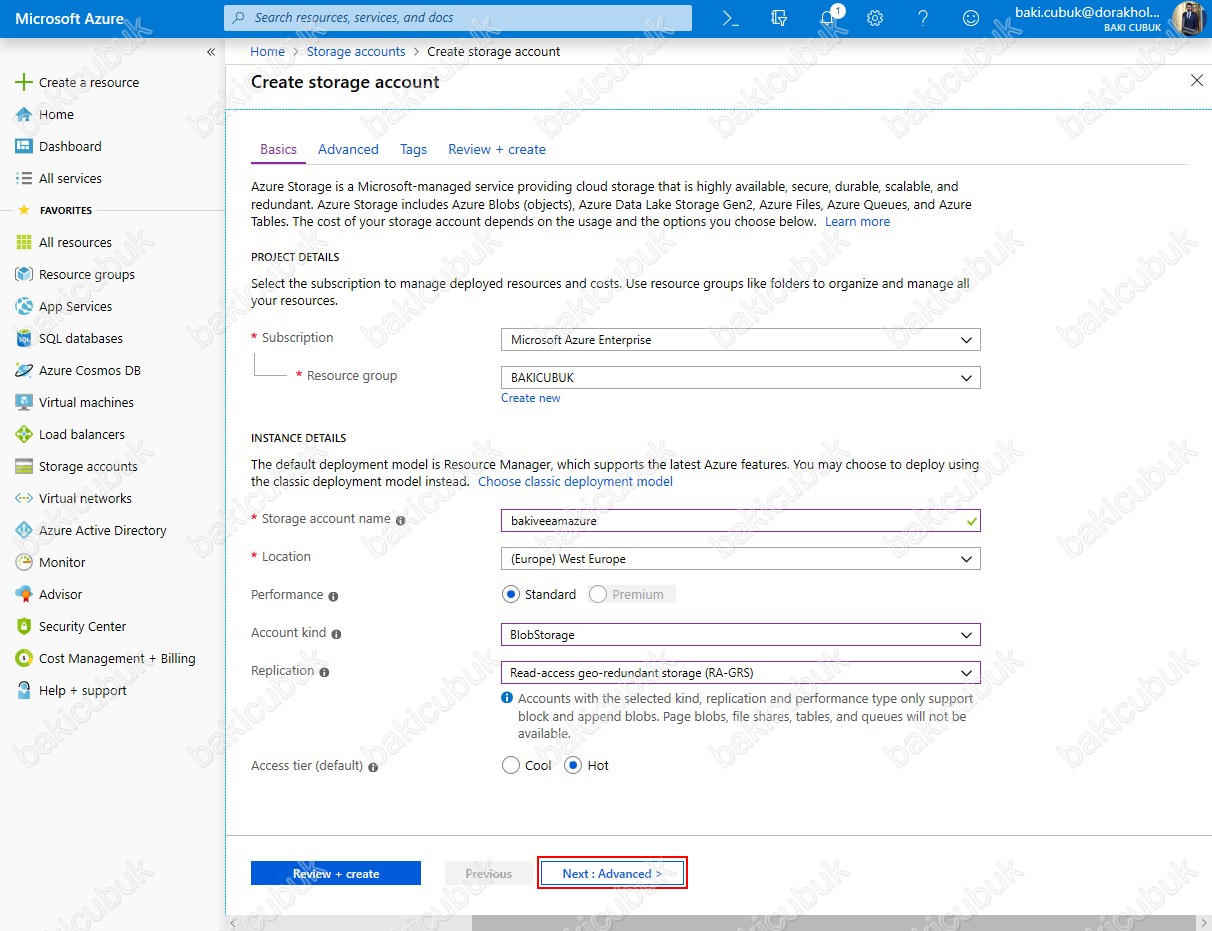
Task: Open the portal settings gear icon
Action: (875, 18)
